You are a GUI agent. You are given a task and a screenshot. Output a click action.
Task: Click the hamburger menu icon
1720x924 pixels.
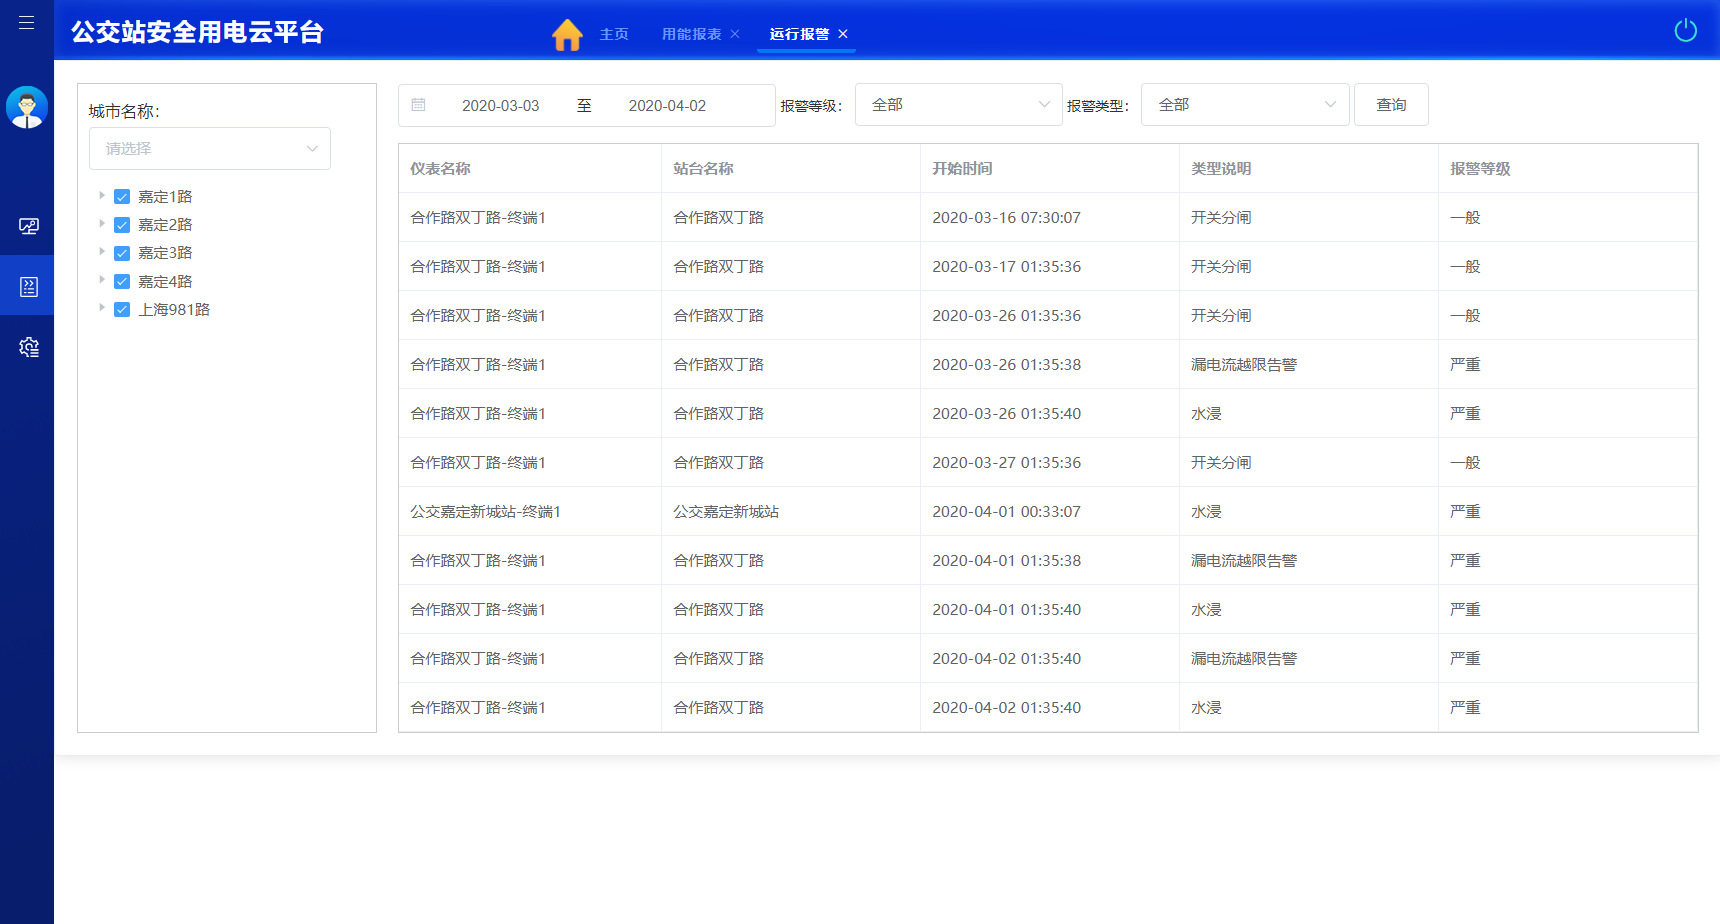[27, 22]
